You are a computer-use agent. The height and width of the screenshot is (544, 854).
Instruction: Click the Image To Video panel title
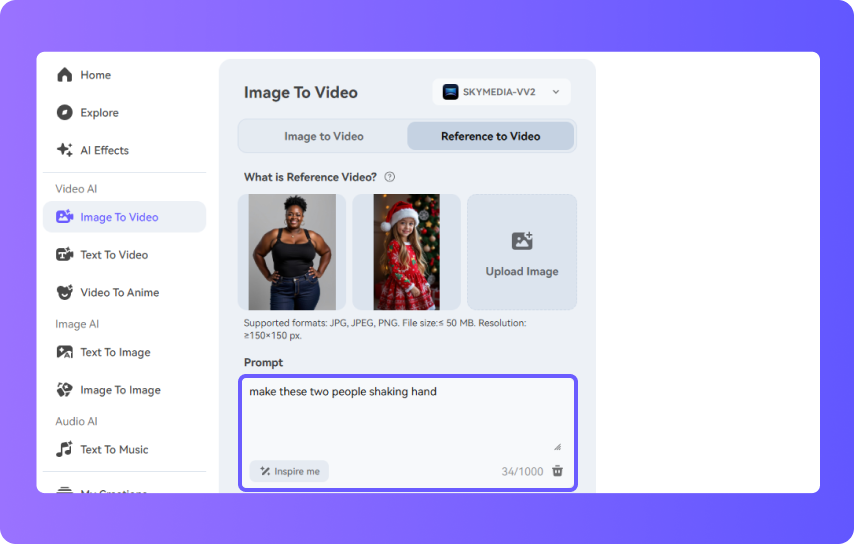(x=301, y=92)
